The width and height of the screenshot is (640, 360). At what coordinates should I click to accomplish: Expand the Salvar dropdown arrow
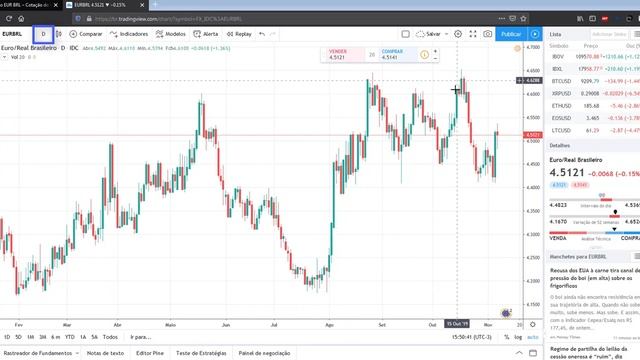tap(446, 34)
